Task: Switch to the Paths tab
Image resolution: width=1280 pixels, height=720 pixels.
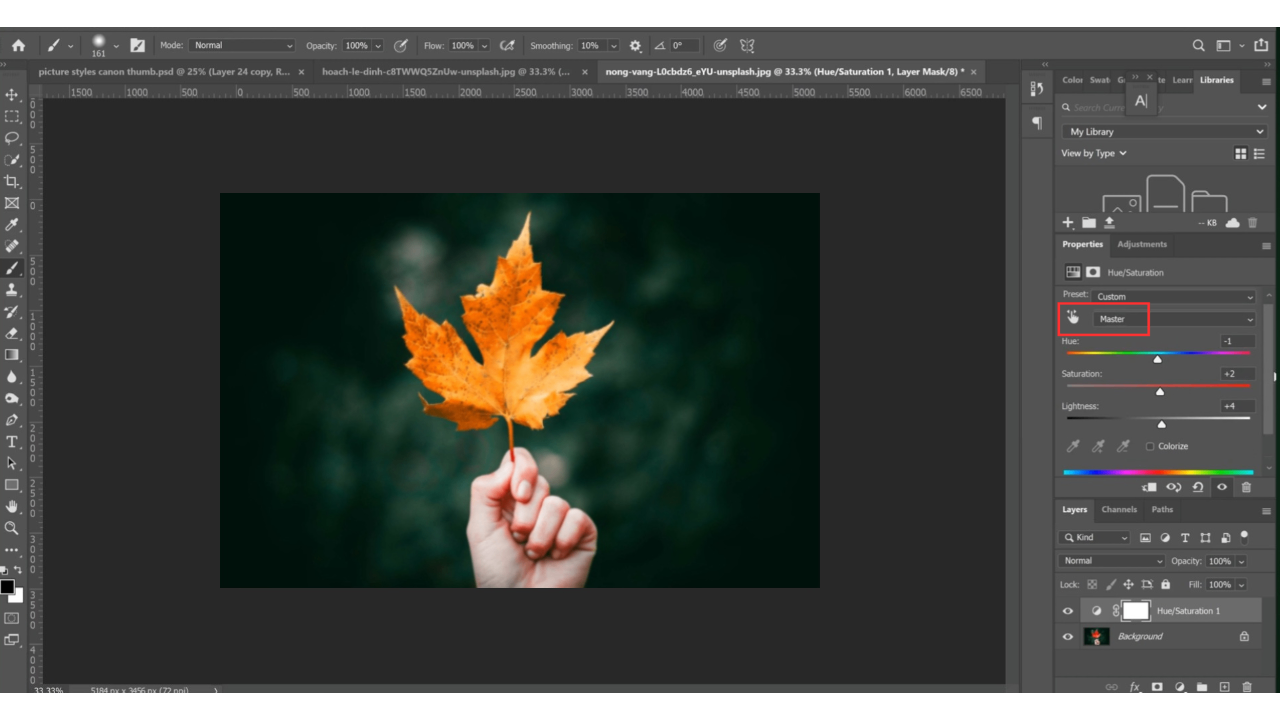Action: (1162, 510)
